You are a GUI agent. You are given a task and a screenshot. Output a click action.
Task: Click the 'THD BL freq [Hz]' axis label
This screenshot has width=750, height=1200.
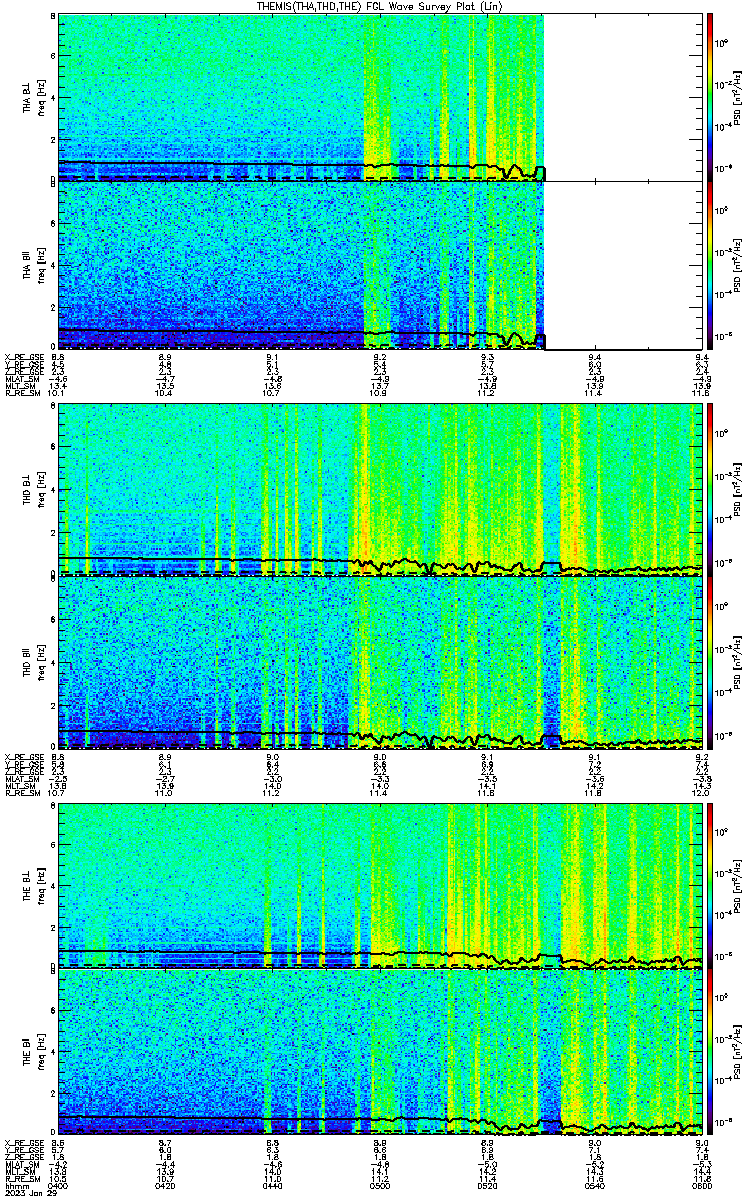(33, 491)
